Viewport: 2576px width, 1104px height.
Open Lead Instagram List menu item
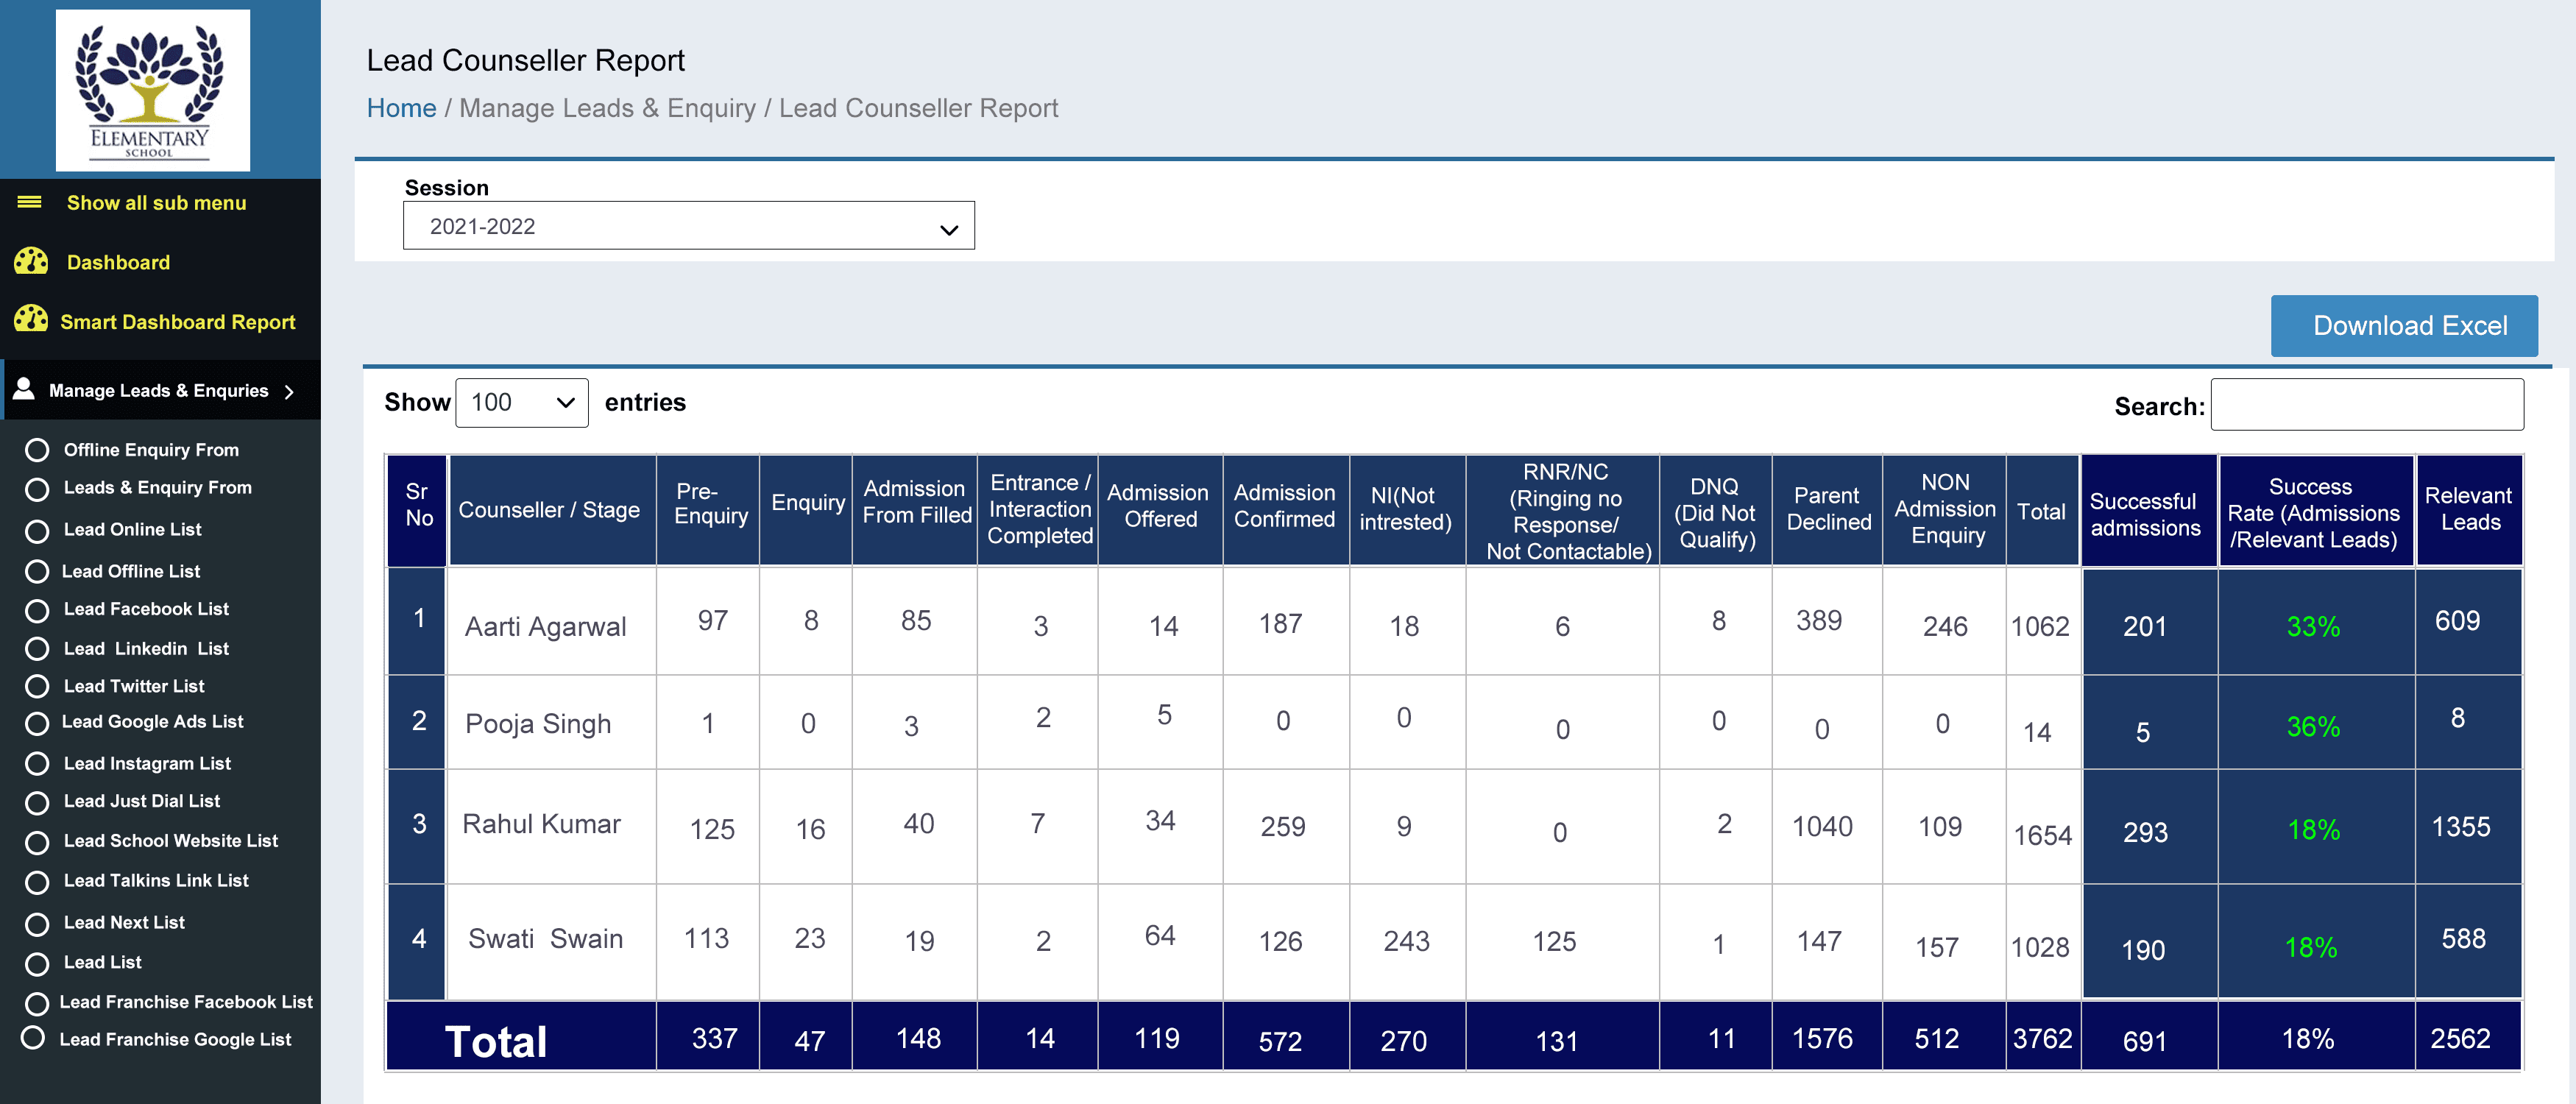pyautogui.click(x=147, y=763)
